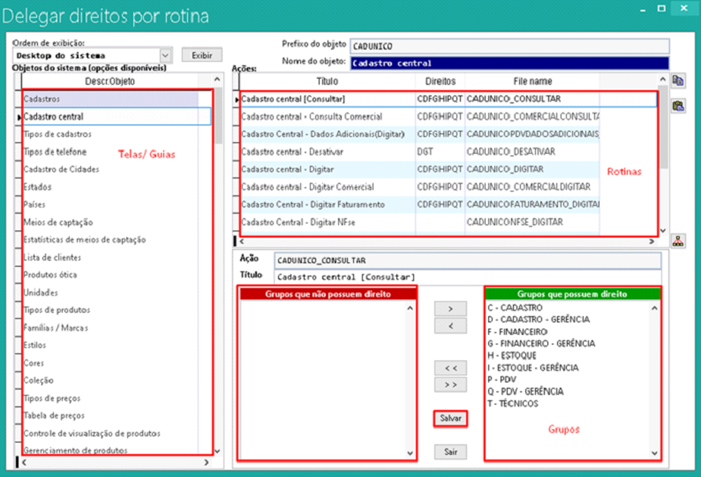
Task: Click the Direitos column header
Action: [440, 81]
